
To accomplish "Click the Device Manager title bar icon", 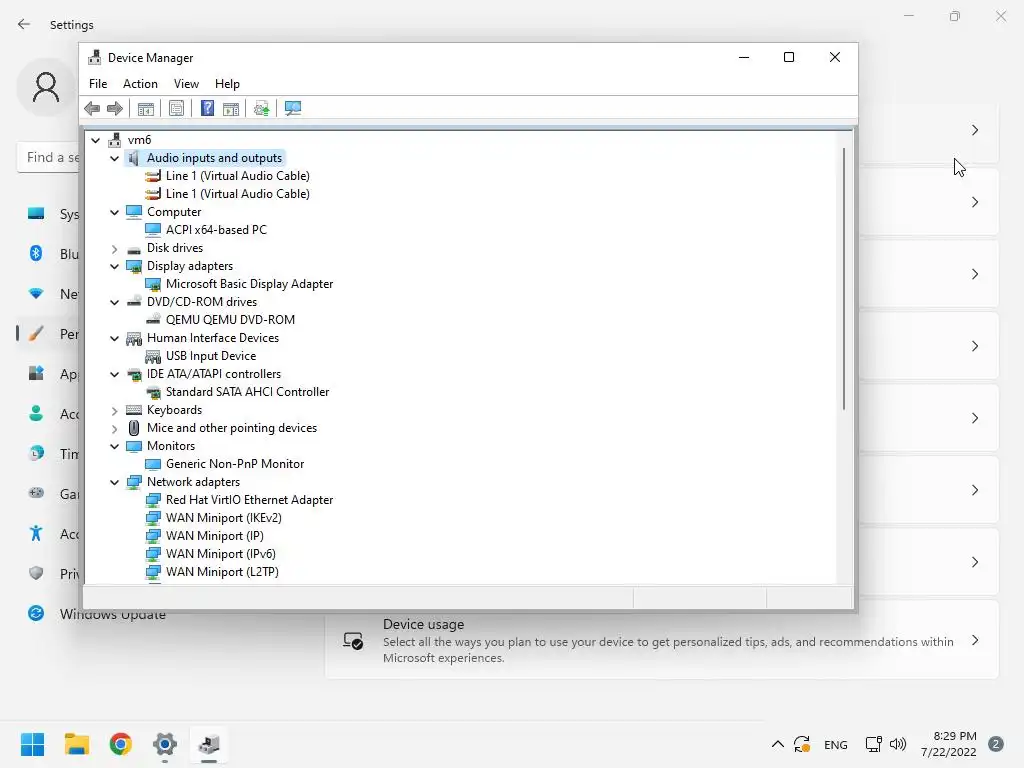I will click(x=95, y=57).
